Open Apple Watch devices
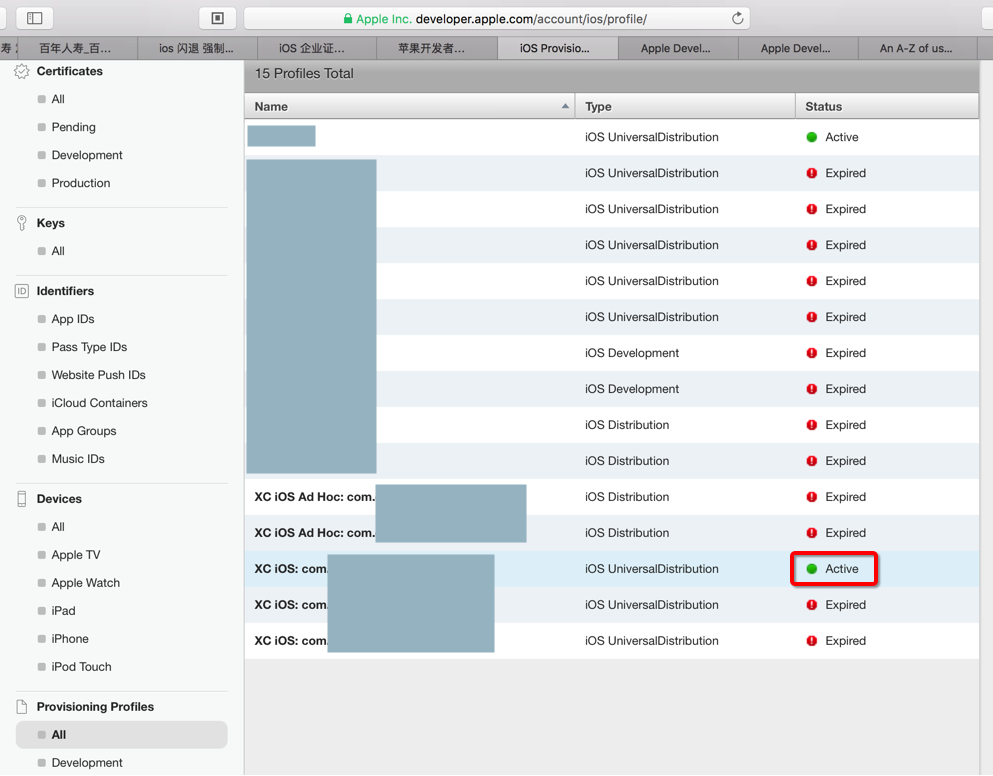This screenshot has height=776, width=993. coord(85,583)
